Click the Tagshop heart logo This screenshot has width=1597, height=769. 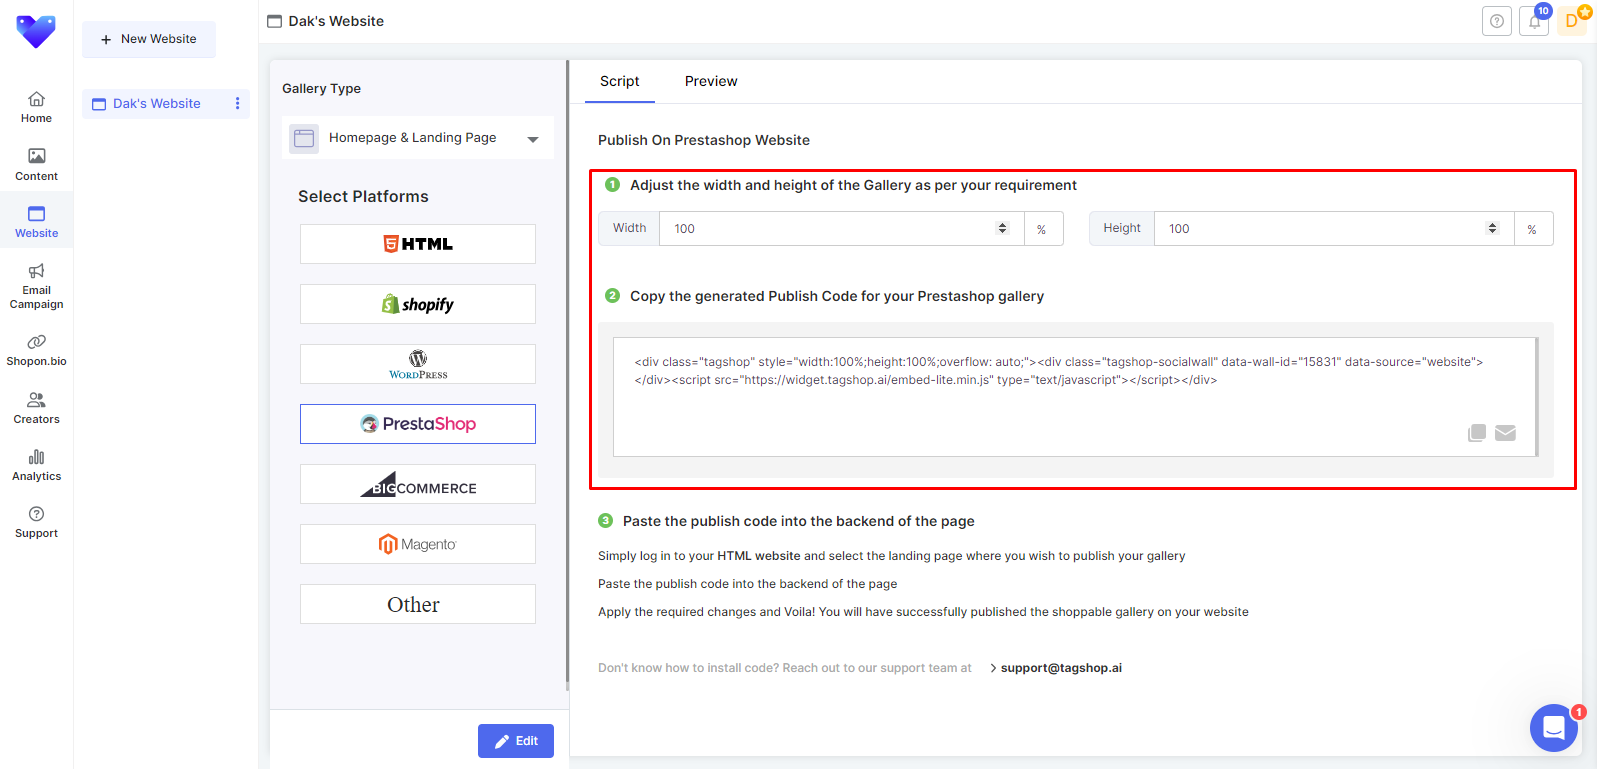click(x=36, y=32)
